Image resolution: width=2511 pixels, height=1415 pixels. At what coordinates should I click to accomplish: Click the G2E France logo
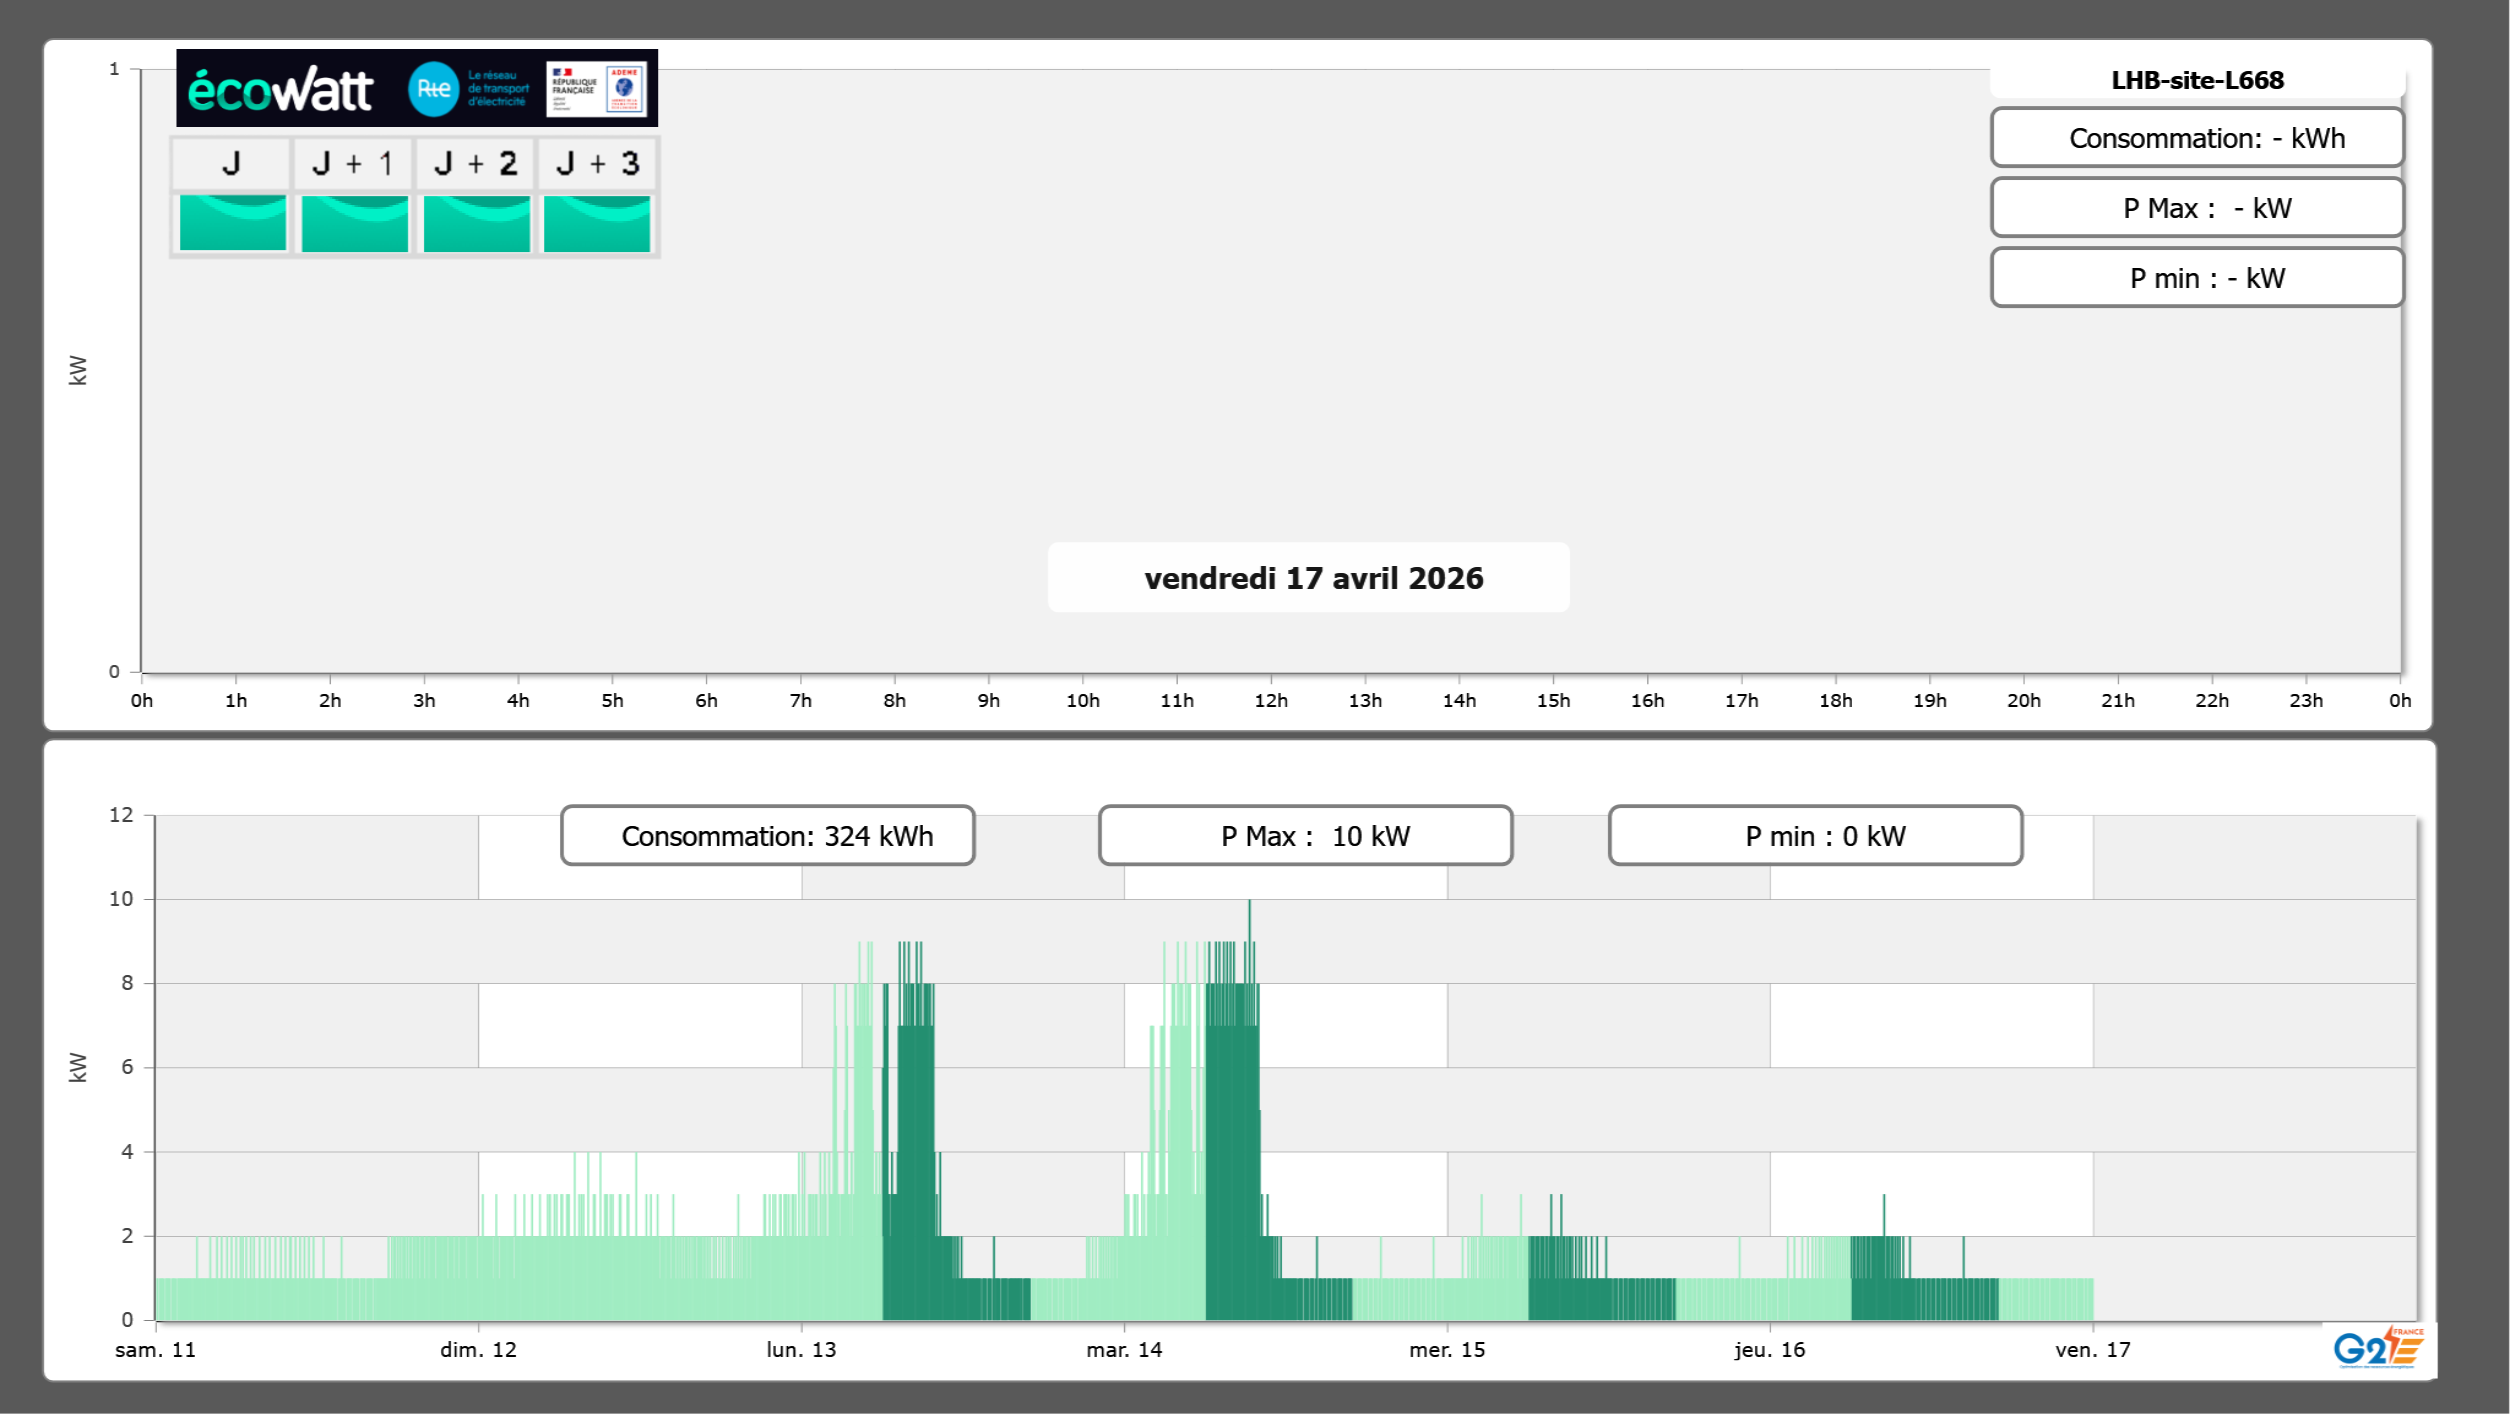click(2377, 1348)
